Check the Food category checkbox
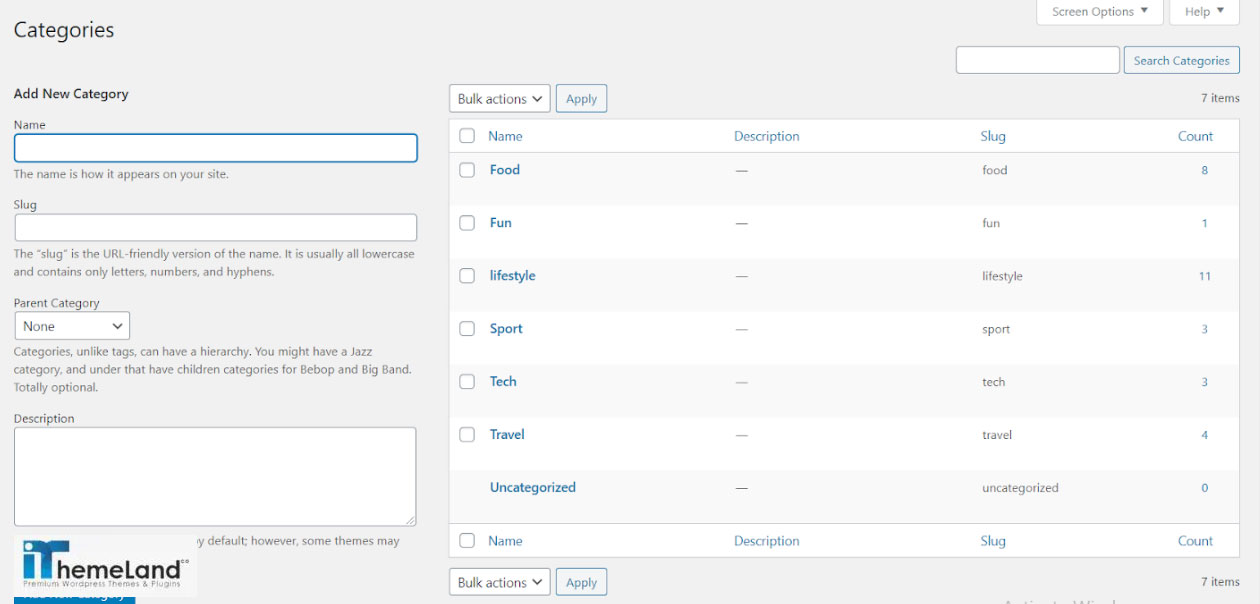This screenshot has width=1260, height=604. (x=467, y=170)
